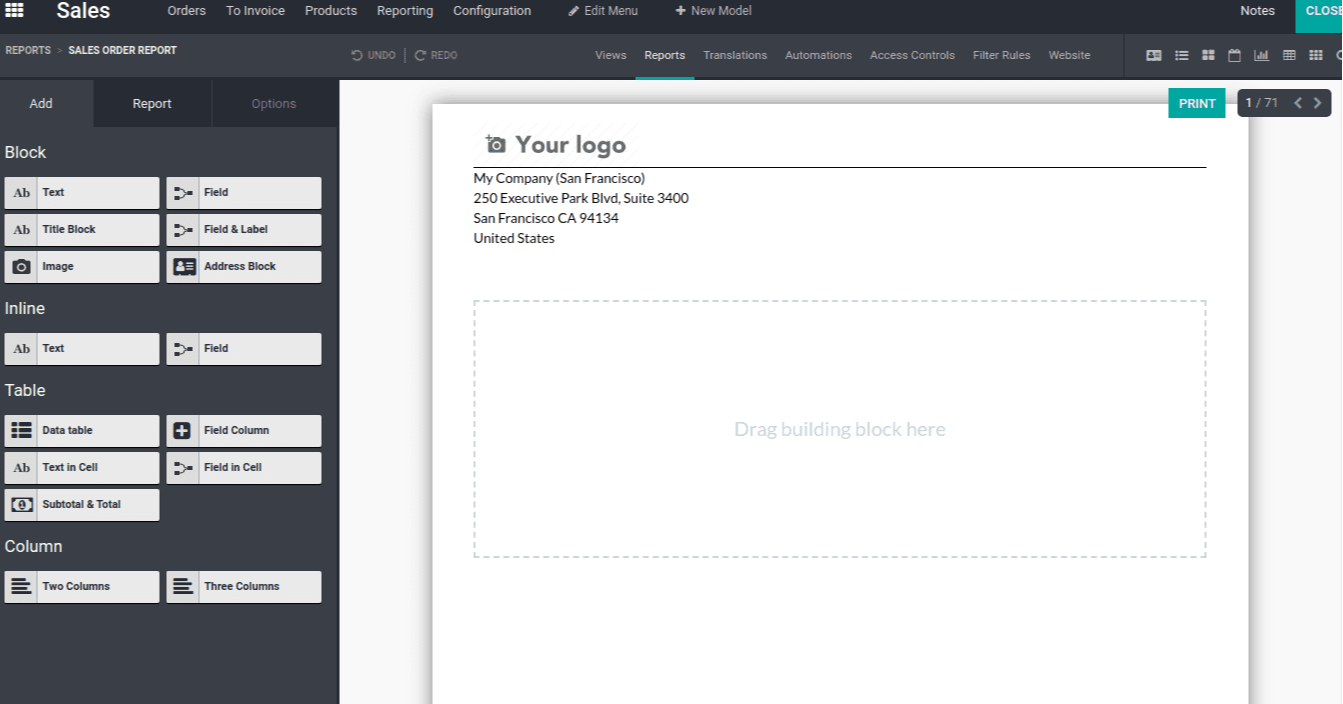This screenshot has height=704, width=1343.
Task: Open the calendar view icon
Action: tap(1234, 56)
